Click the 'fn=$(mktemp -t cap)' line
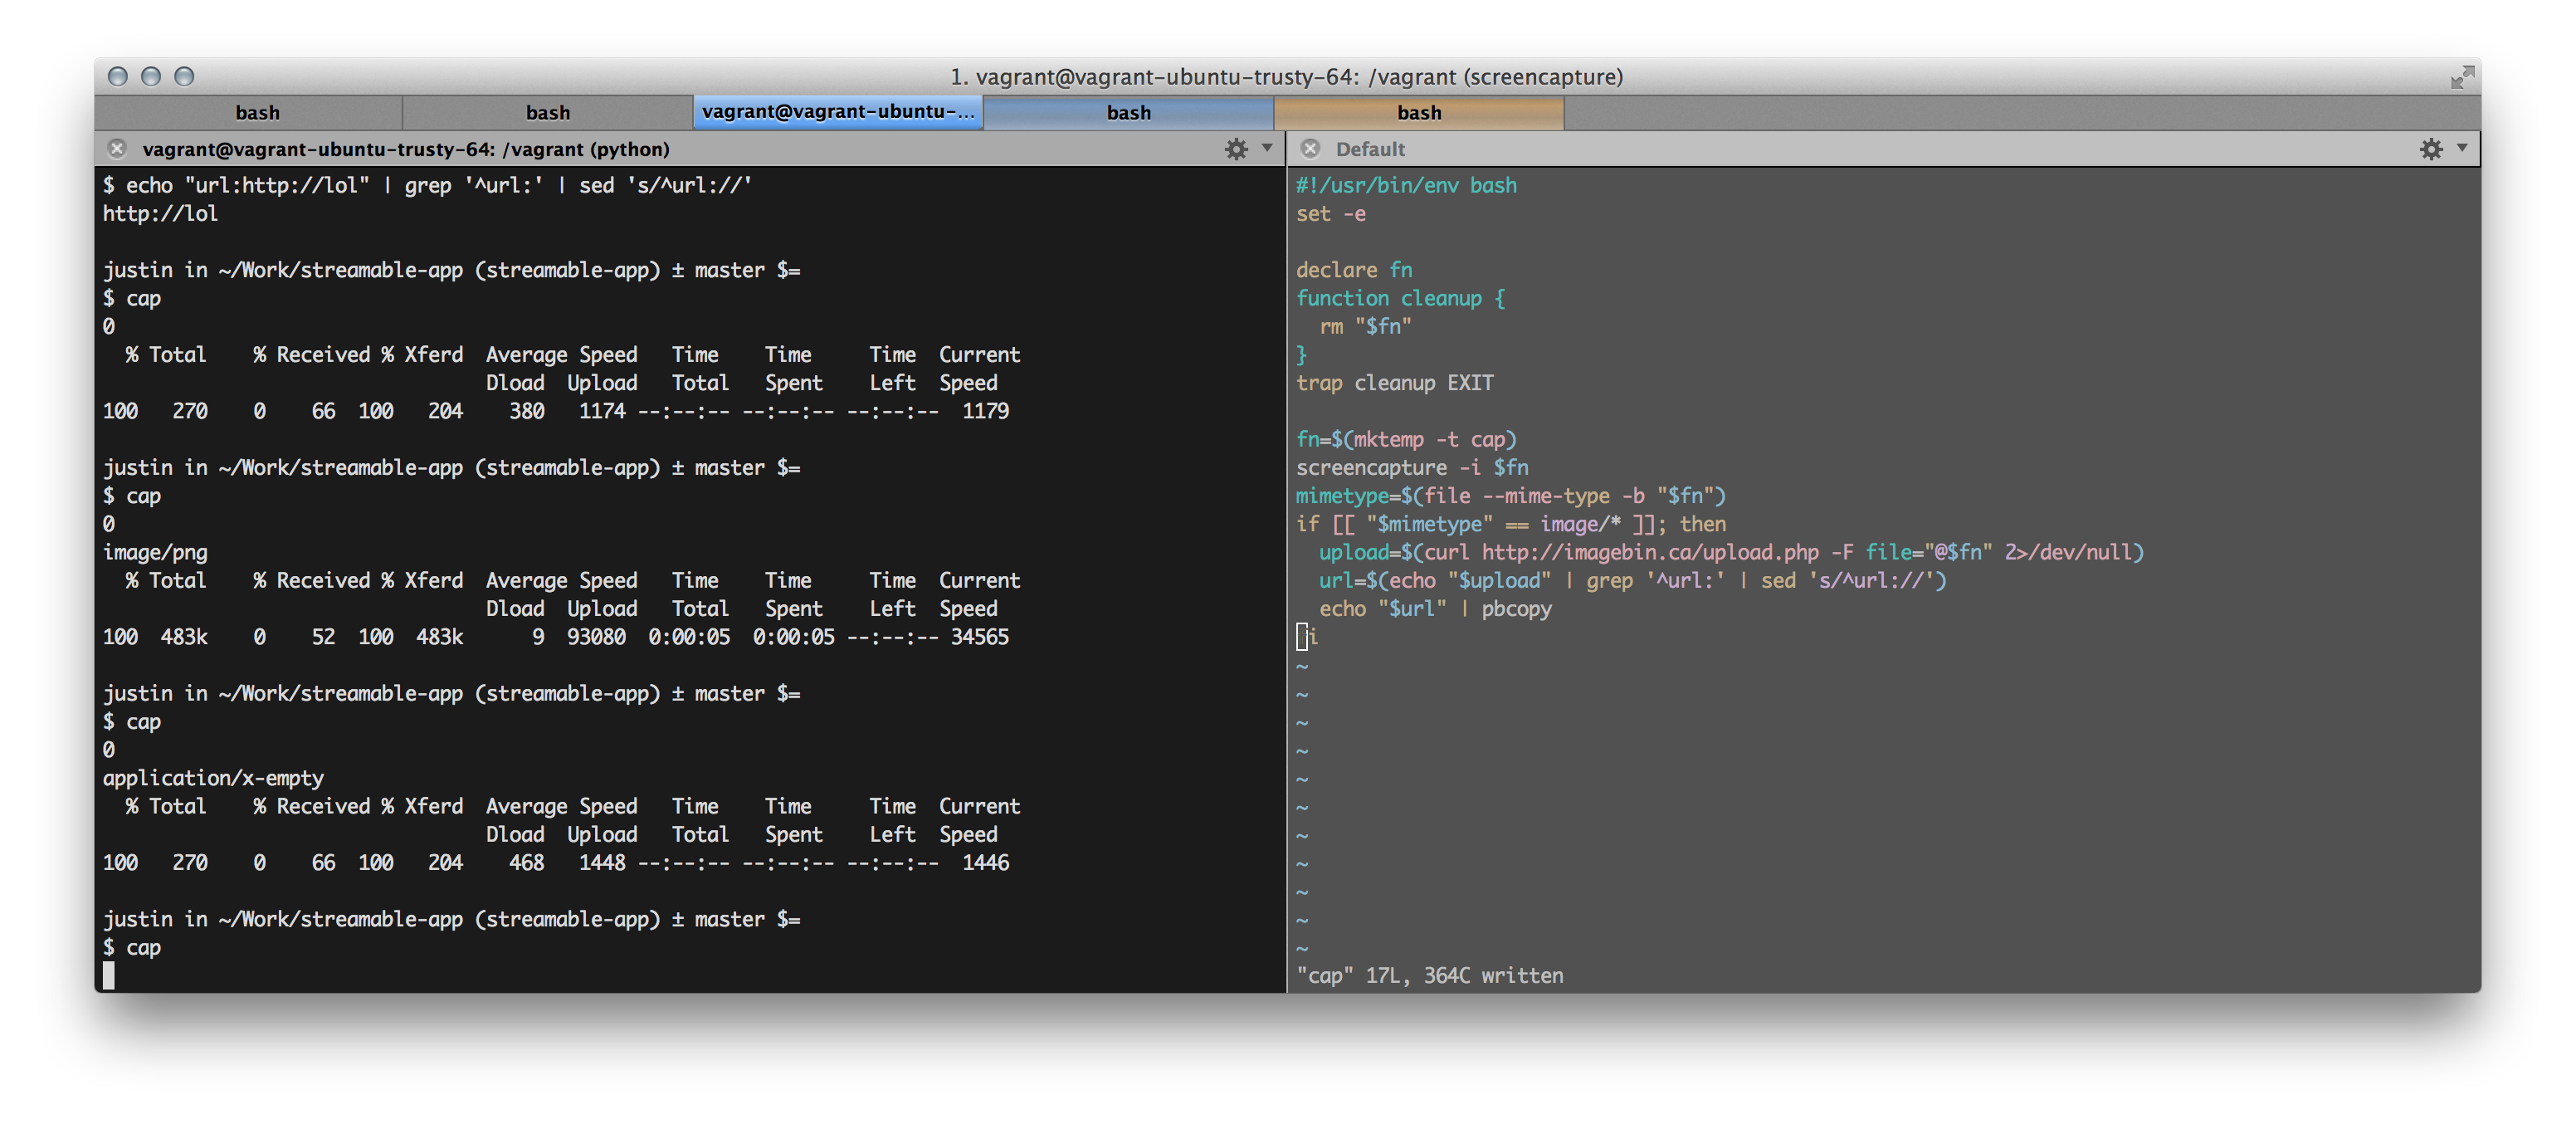 [x=1406, y=439]
